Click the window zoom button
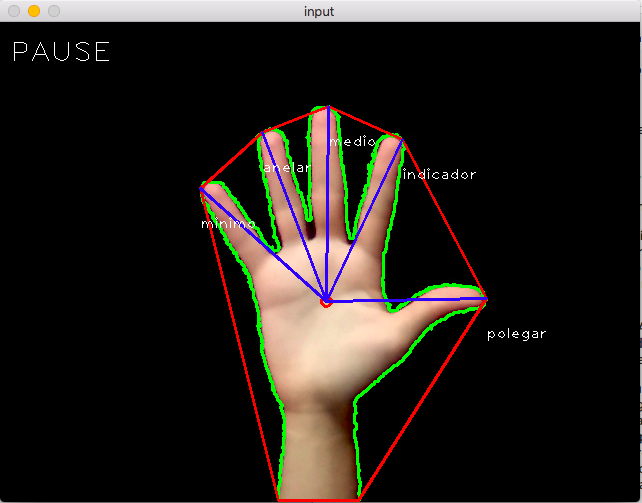This screenshot has width=642, height=503. [53, 11]
